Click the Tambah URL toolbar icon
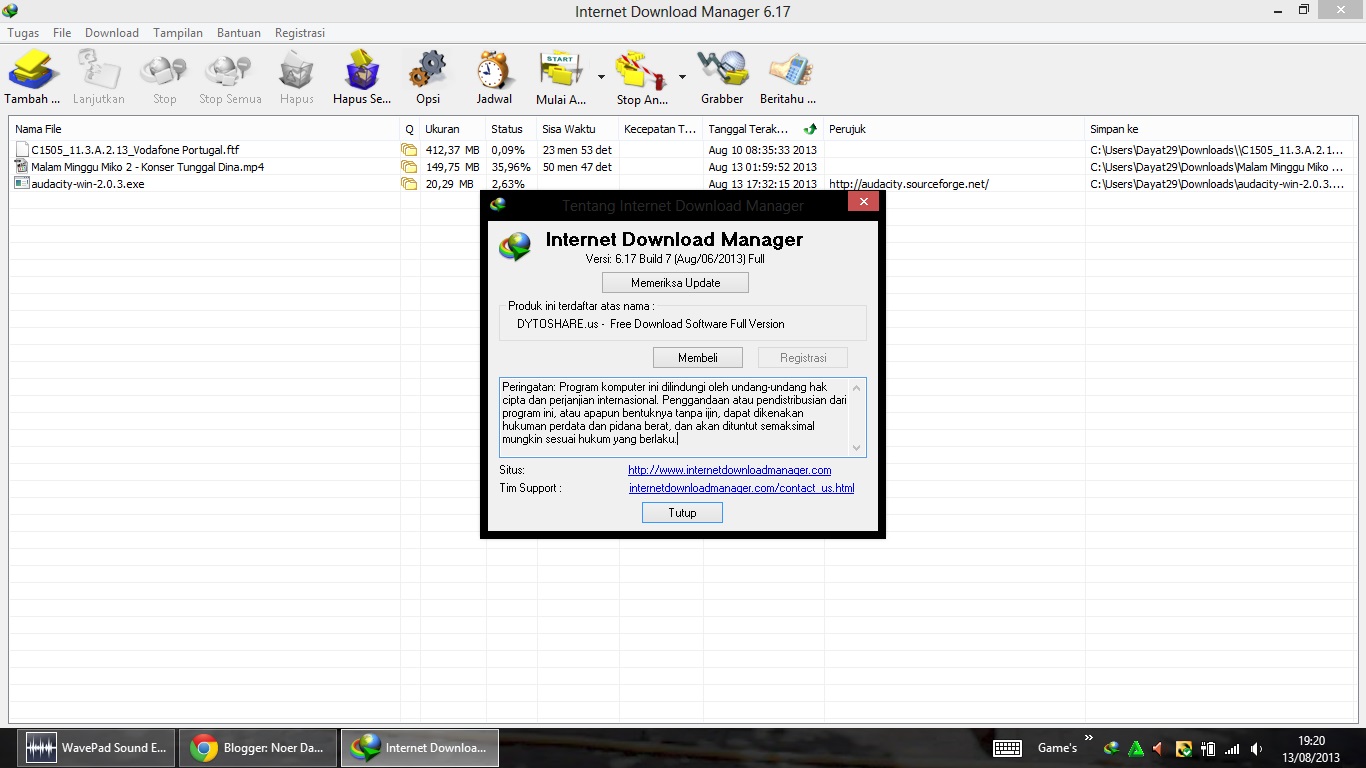This screenshot has height=768, width=1366. click(32, 71)
